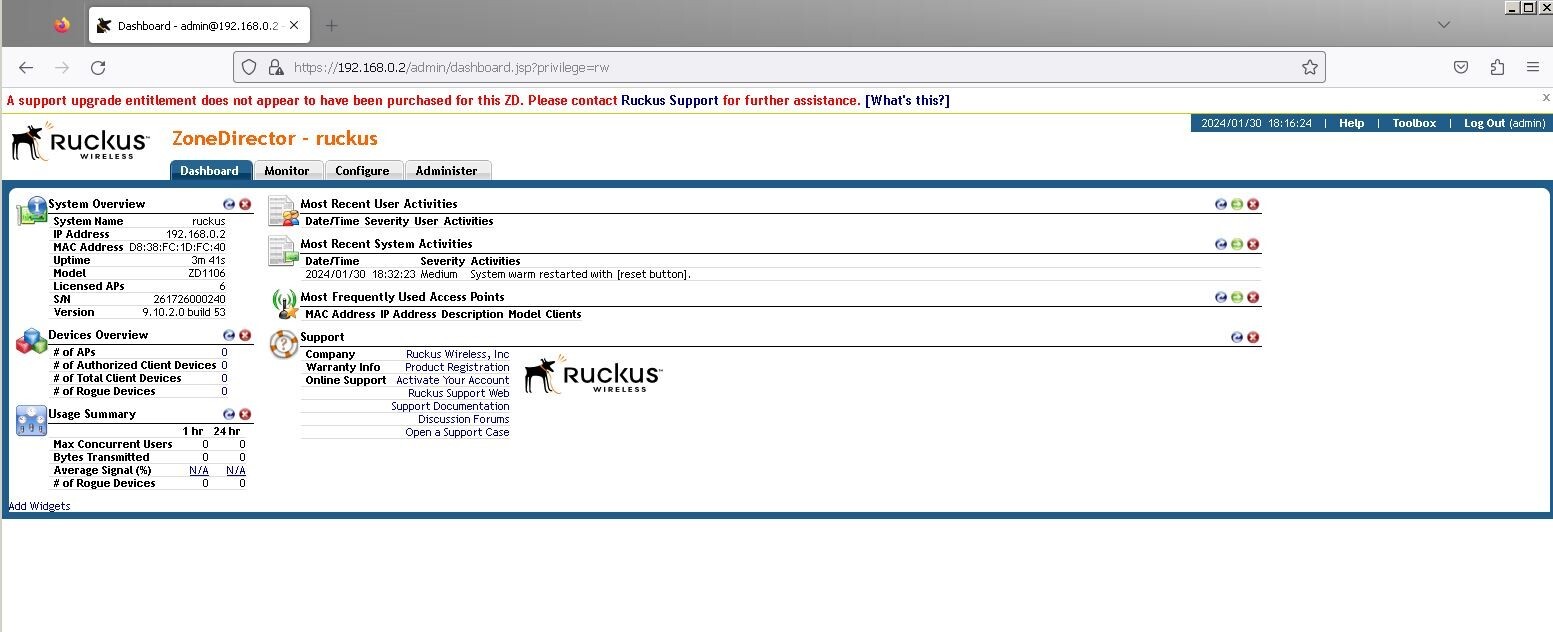The image size is (1553, 632).
Task: Close the Most Recent System Activities widget
Action: click(1253, 244)
